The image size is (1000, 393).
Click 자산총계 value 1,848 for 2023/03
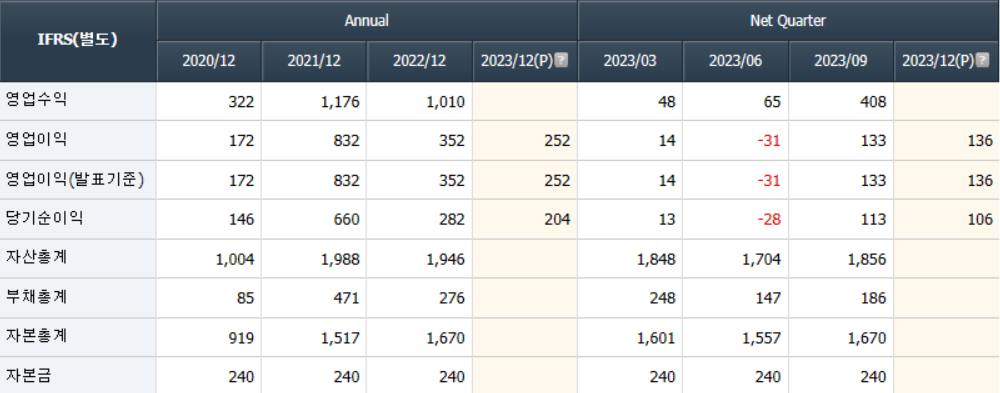[x=656, y=259]
